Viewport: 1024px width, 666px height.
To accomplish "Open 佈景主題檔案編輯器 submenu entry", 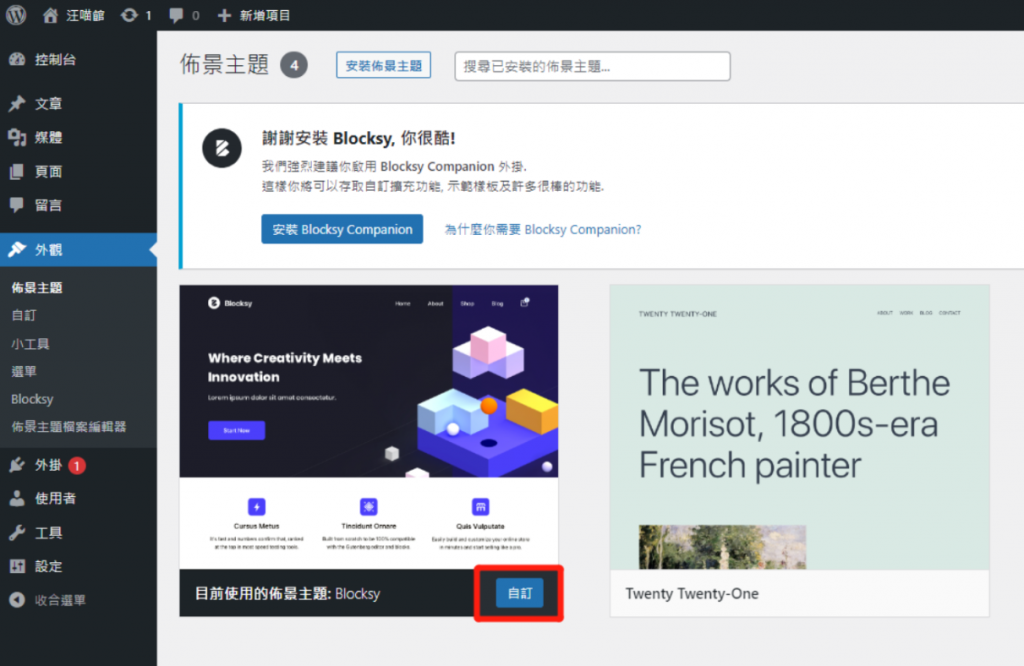I will point(69,427).
